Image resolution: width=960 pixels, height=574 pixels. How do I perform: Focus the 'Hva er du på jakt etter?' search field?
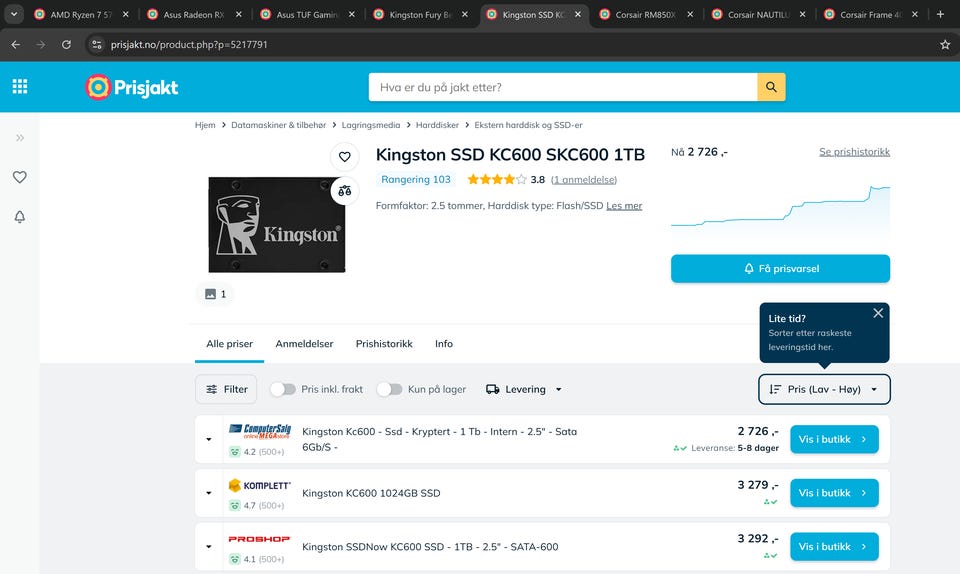point(563,87)
